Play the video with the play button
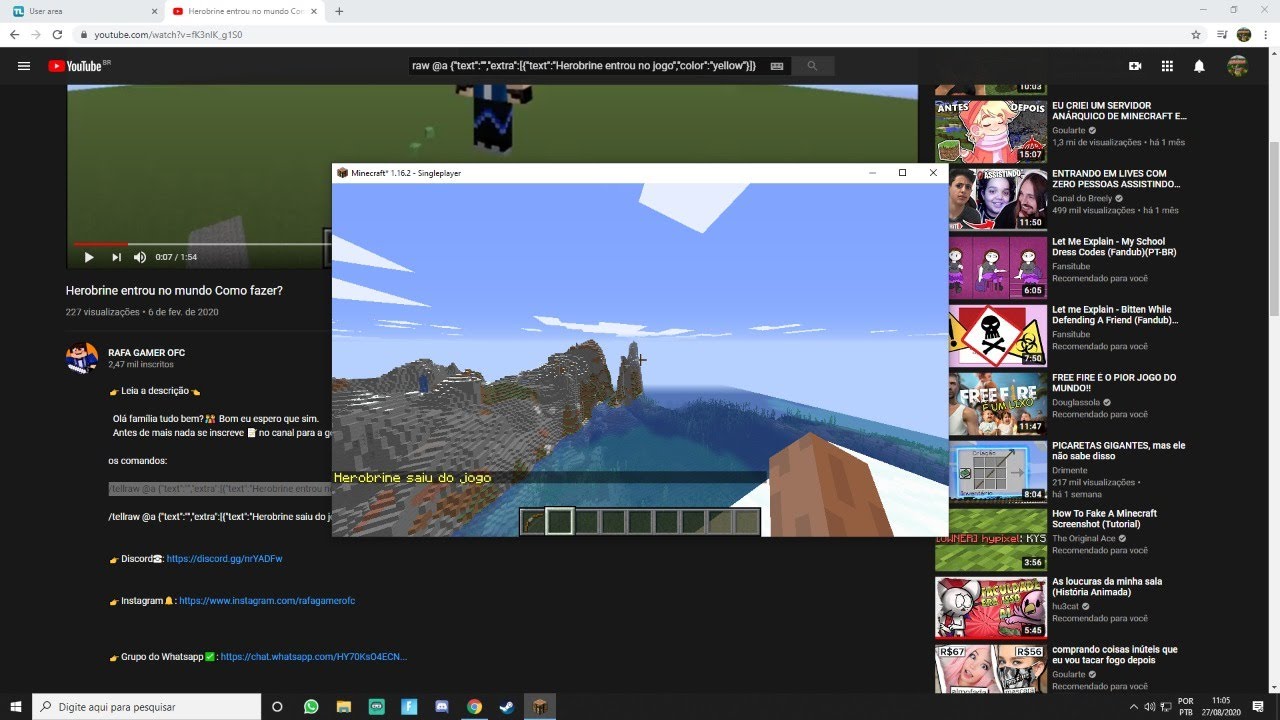1280x720 pixels. click(89, 257)
